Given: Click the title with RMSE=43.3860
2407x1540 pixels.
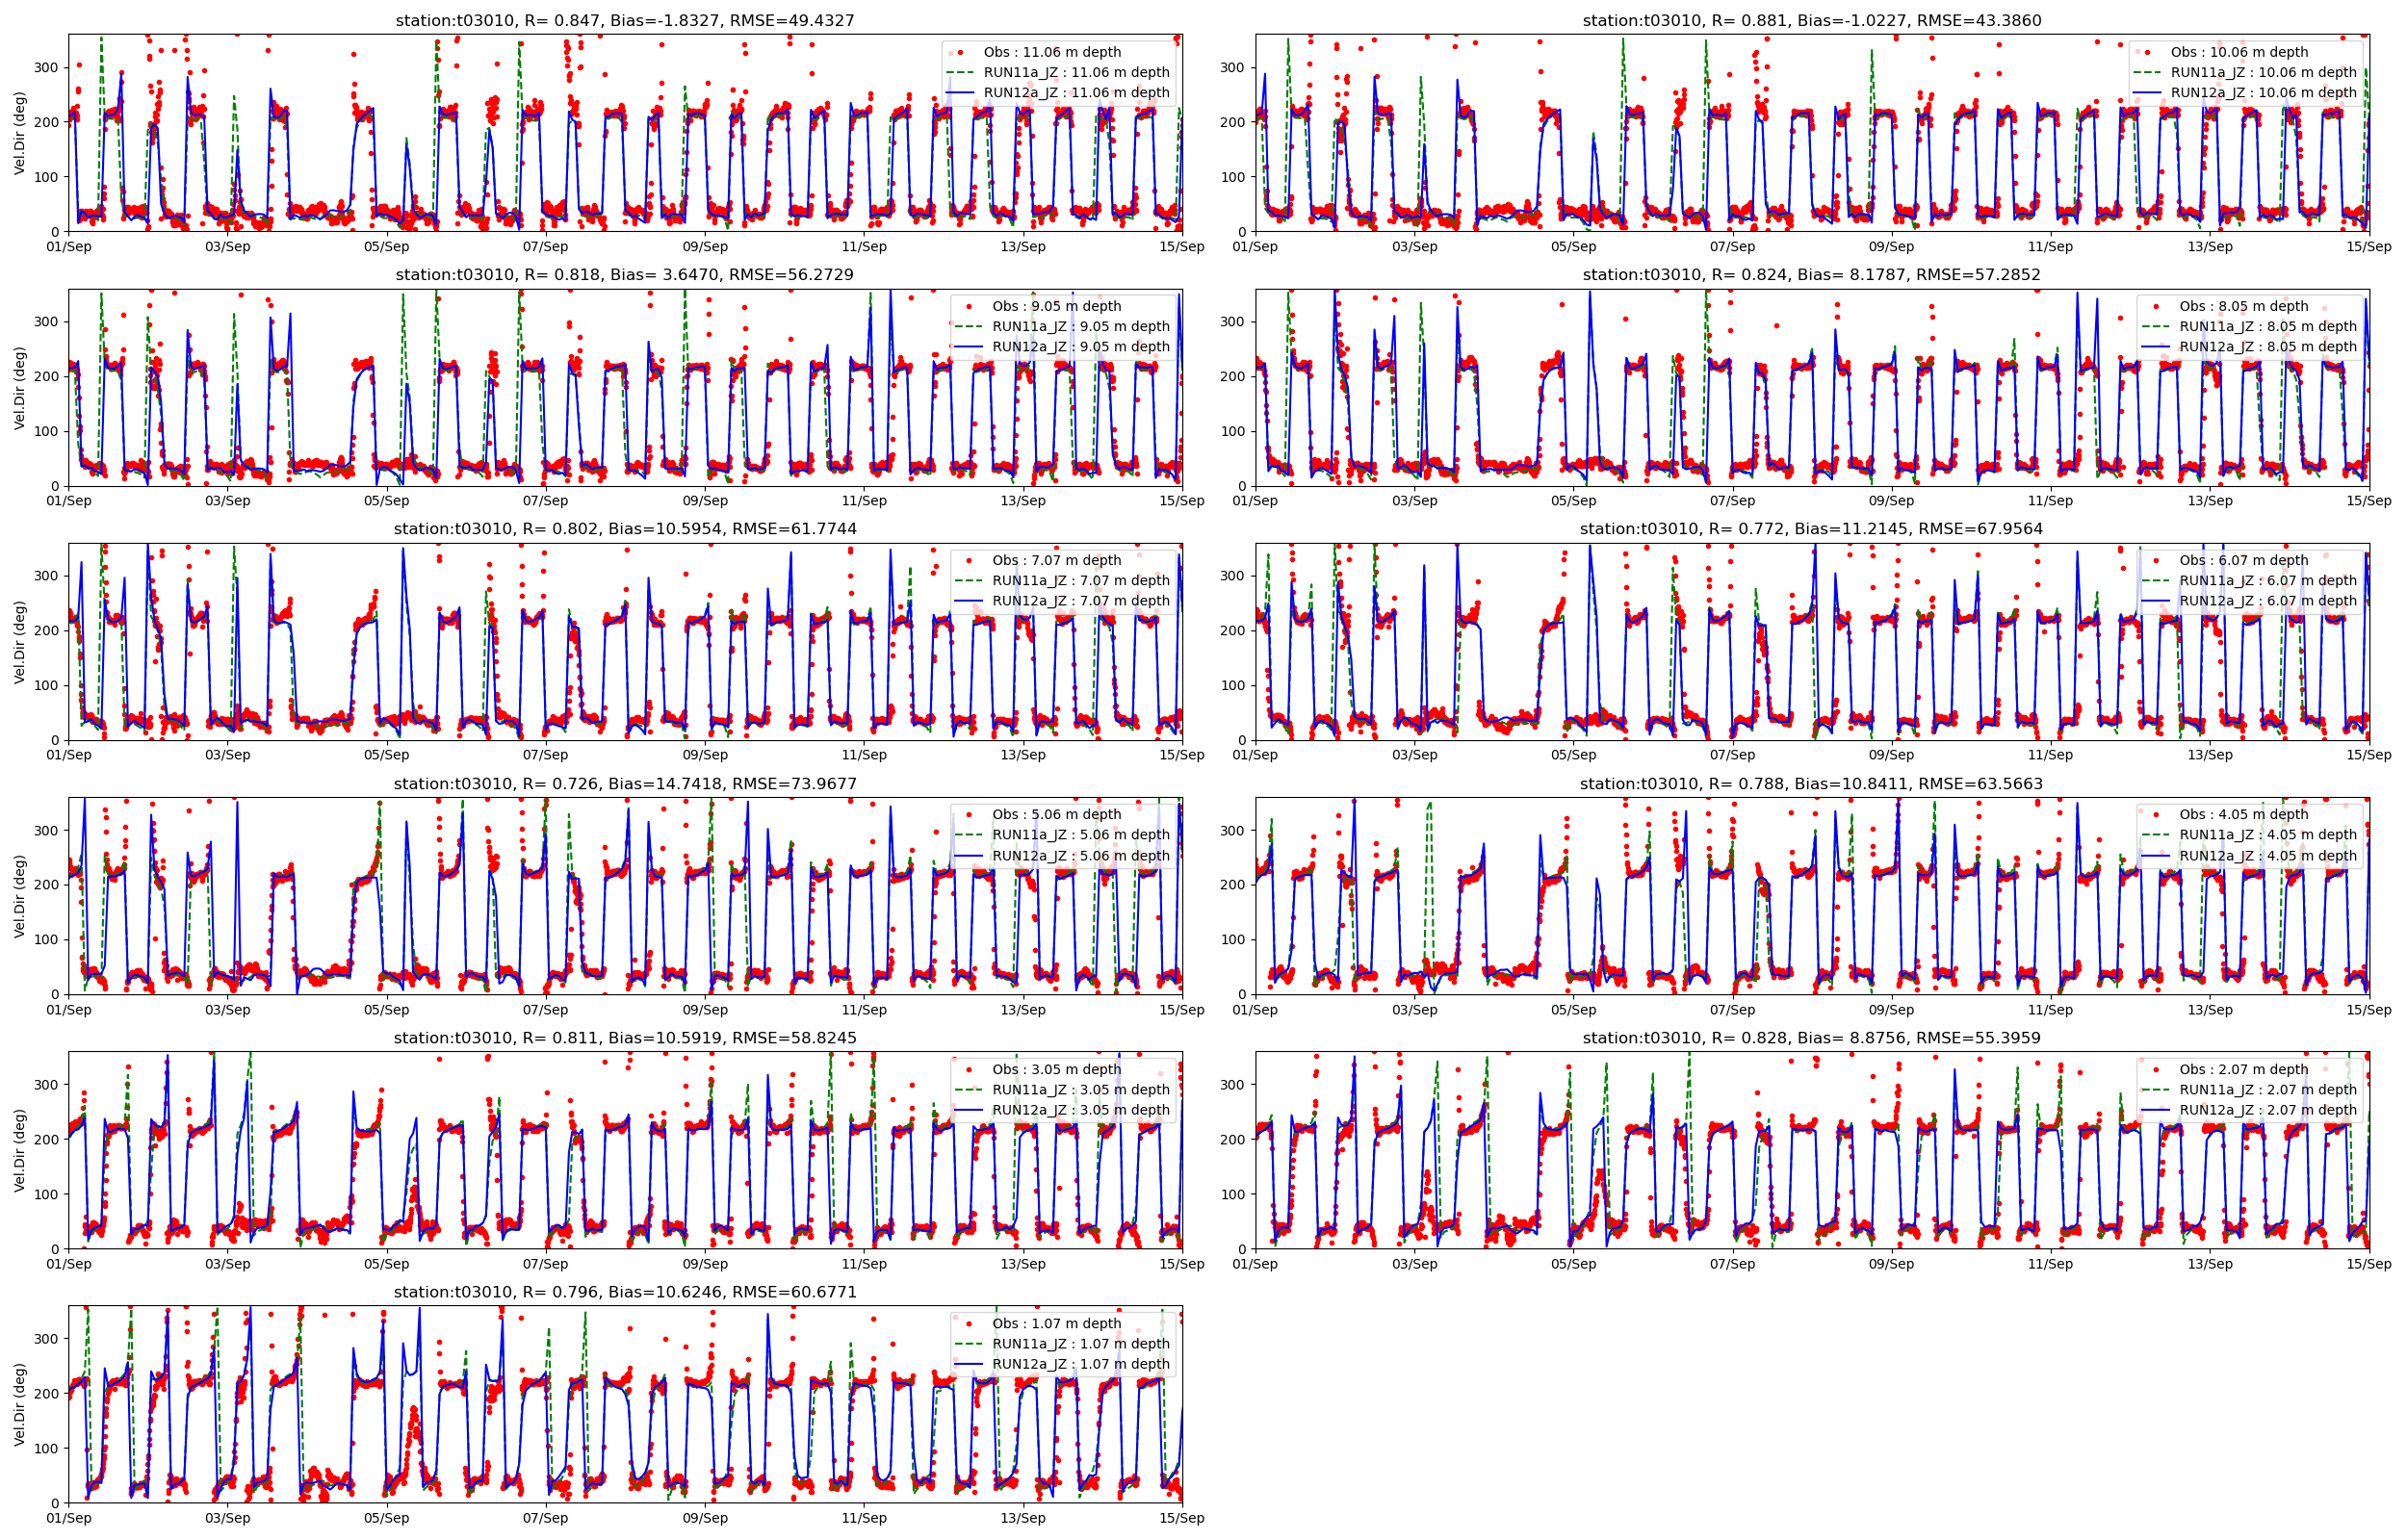Looking at the screenshot, I should click(1811, 20).
